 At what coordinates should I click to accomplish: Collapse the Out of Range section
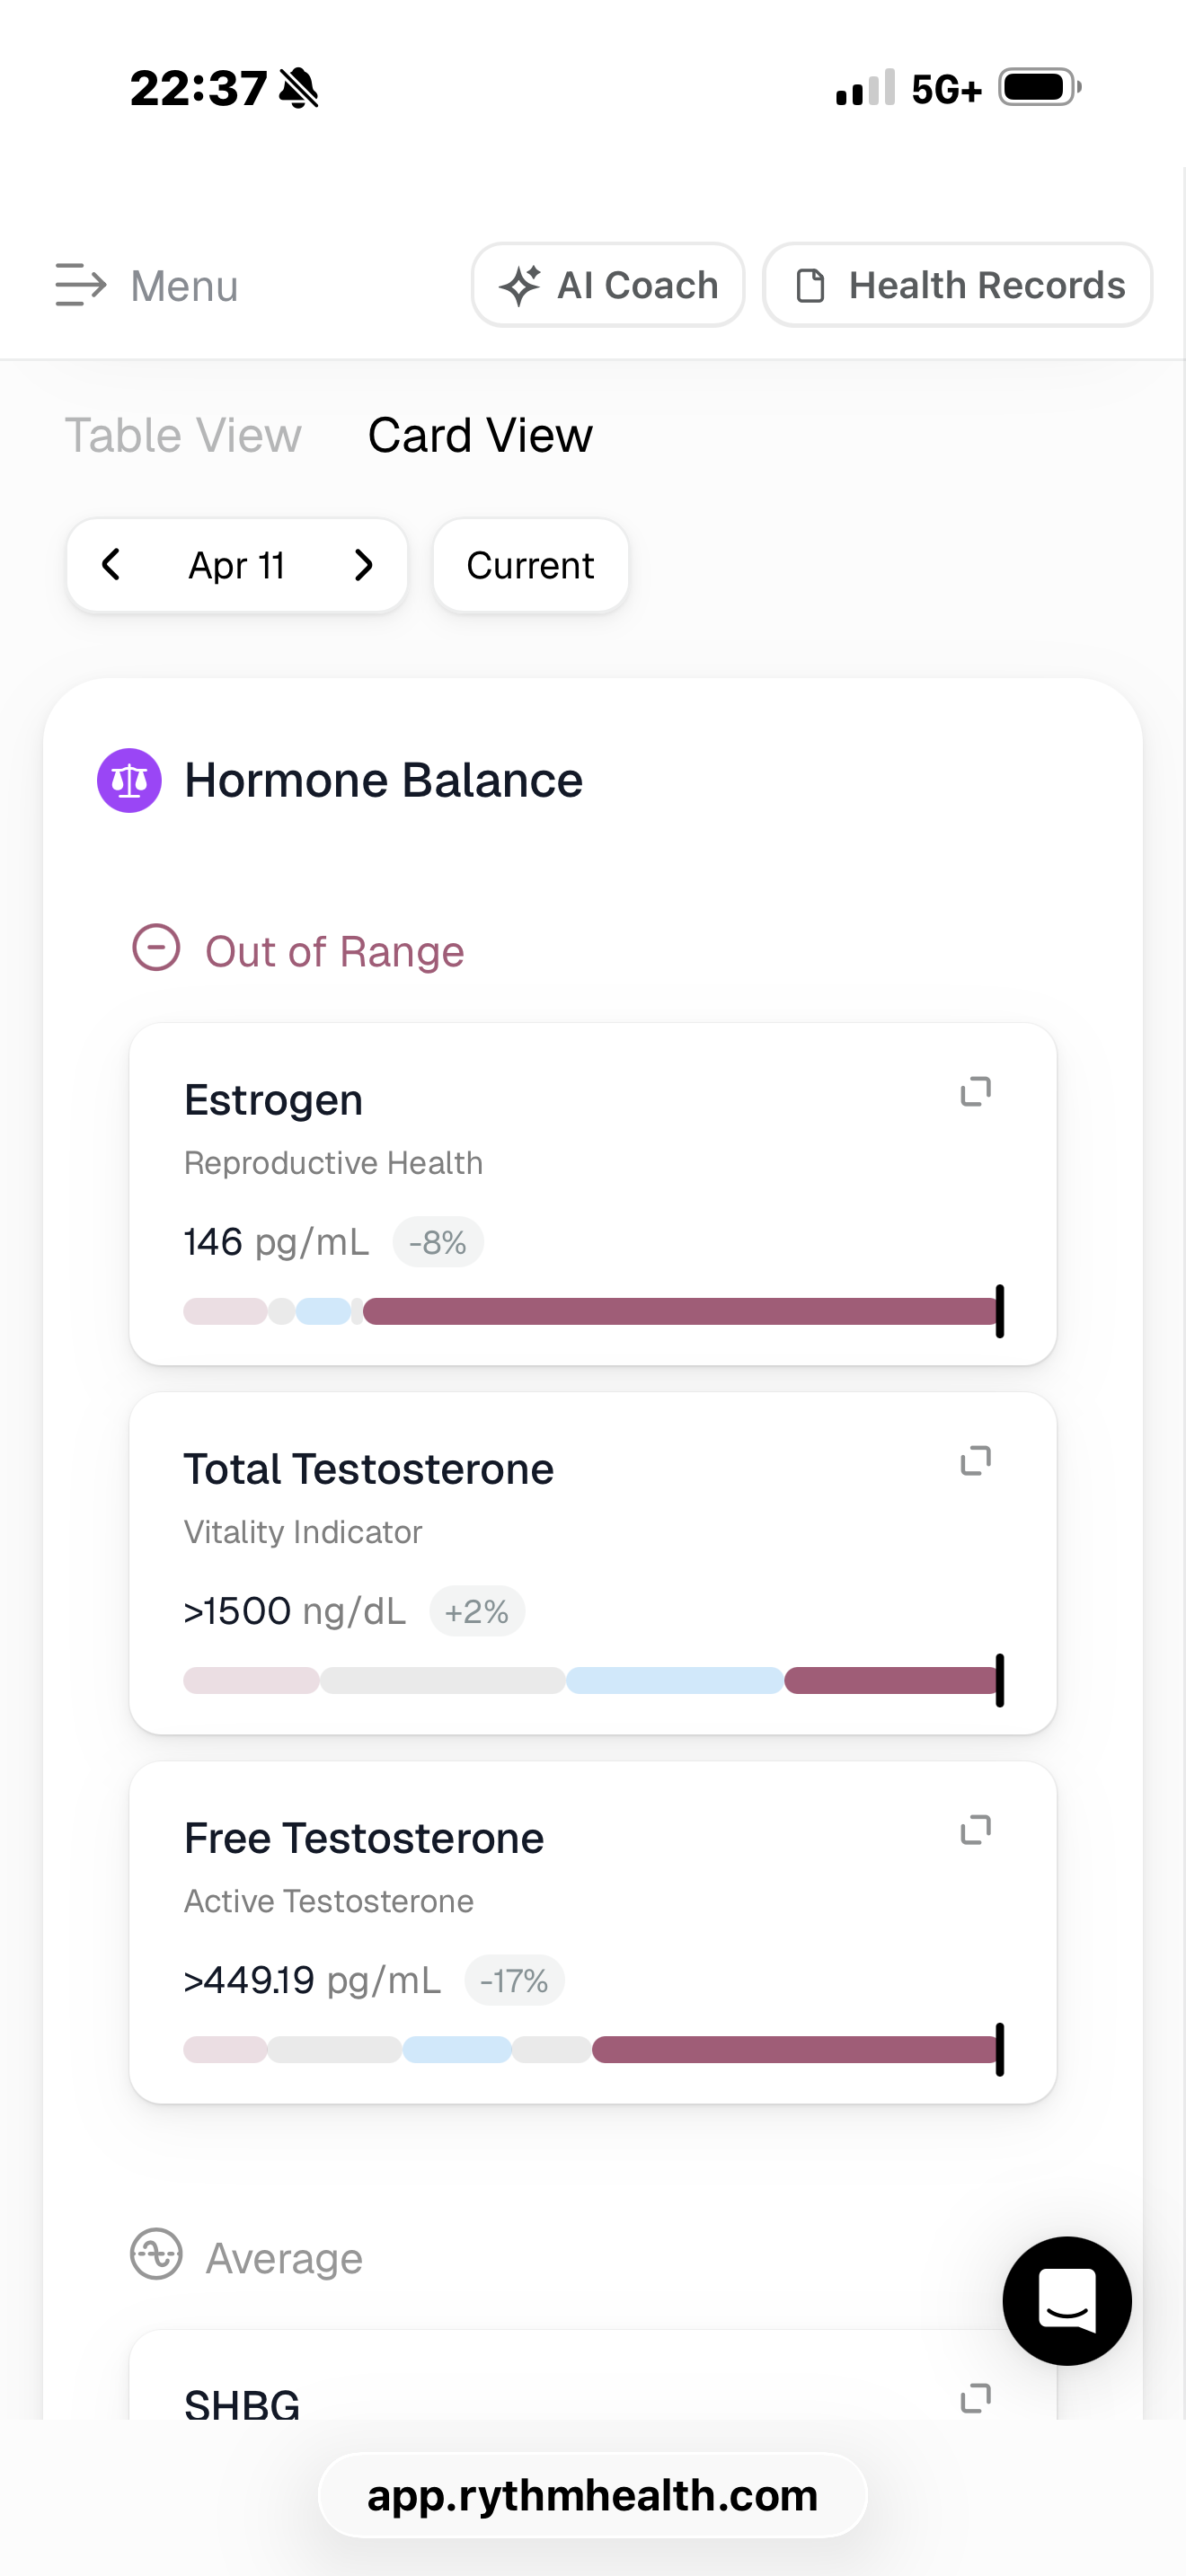156,947
